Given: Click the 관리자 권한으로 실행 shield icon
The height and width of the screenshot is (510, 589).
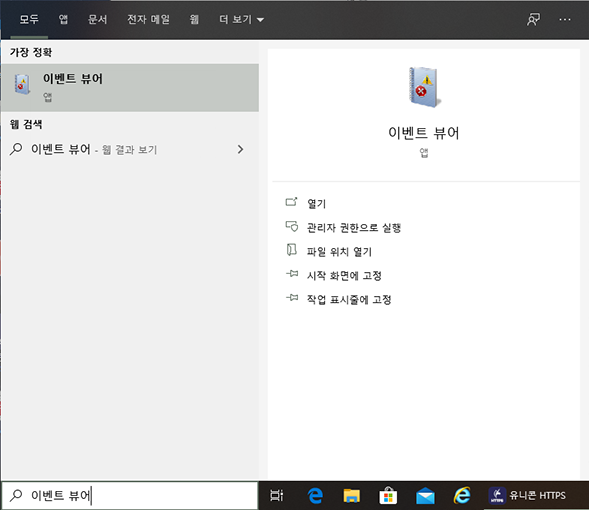Looking at the screenshot, I should click(x=291, y=226).
